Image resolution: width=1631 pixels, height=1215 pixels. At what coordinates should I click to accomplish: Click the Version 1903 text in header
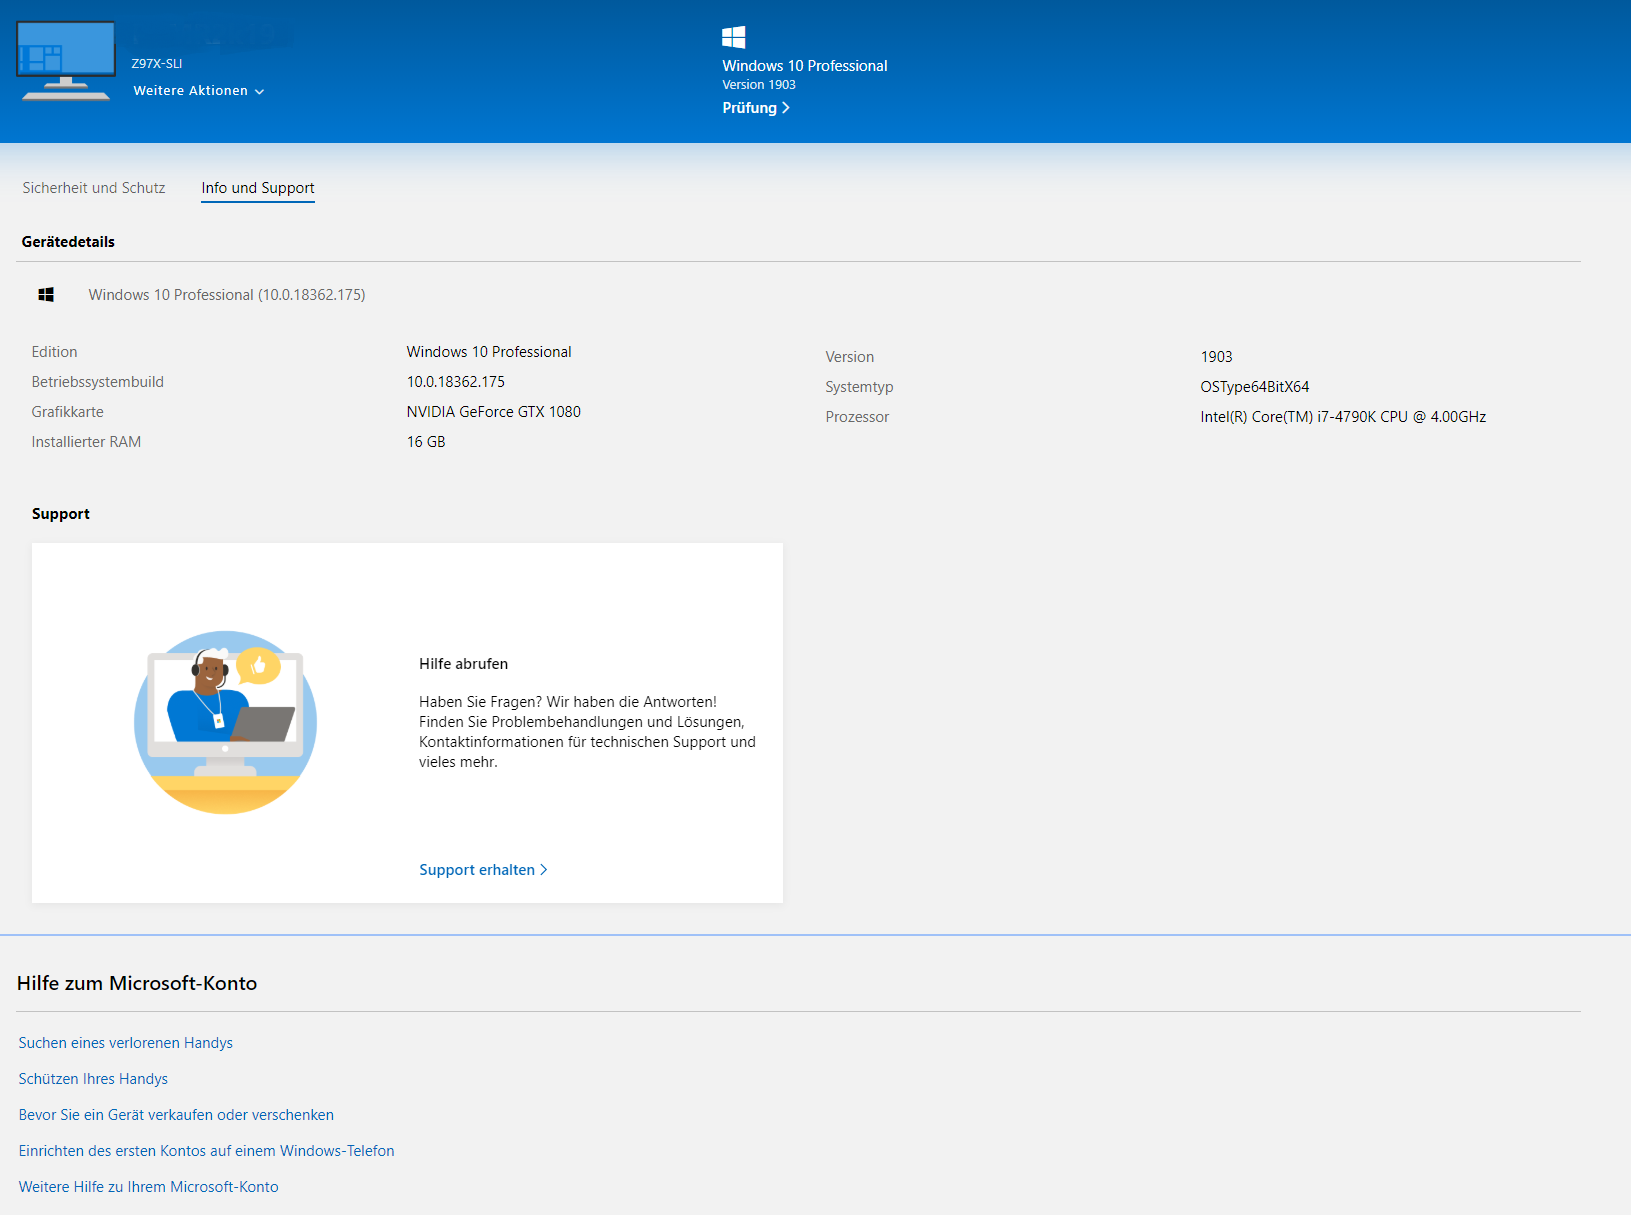click(759, 85)
